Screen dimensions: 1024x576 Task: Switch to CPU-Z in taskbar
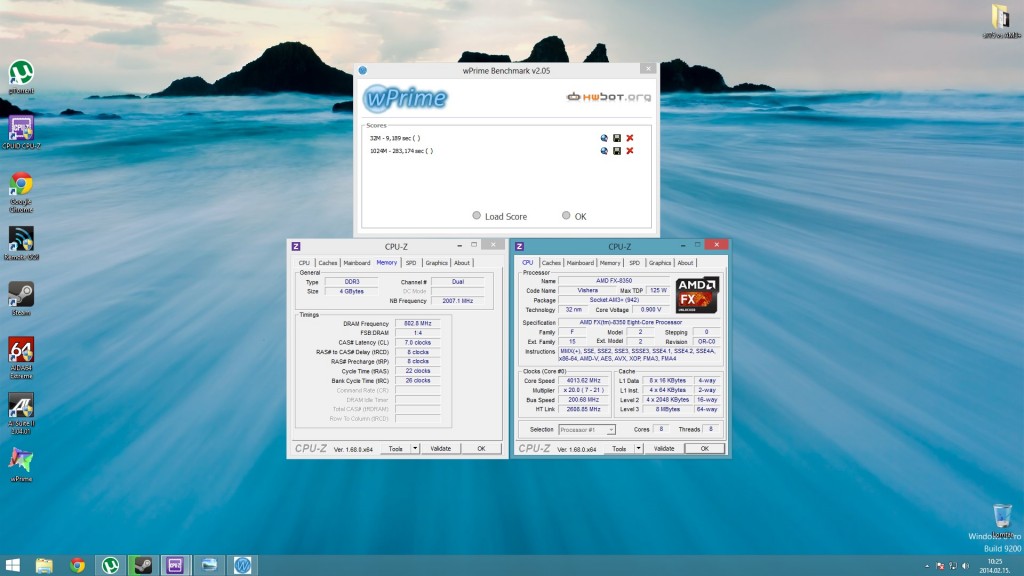tap(175, 565)
